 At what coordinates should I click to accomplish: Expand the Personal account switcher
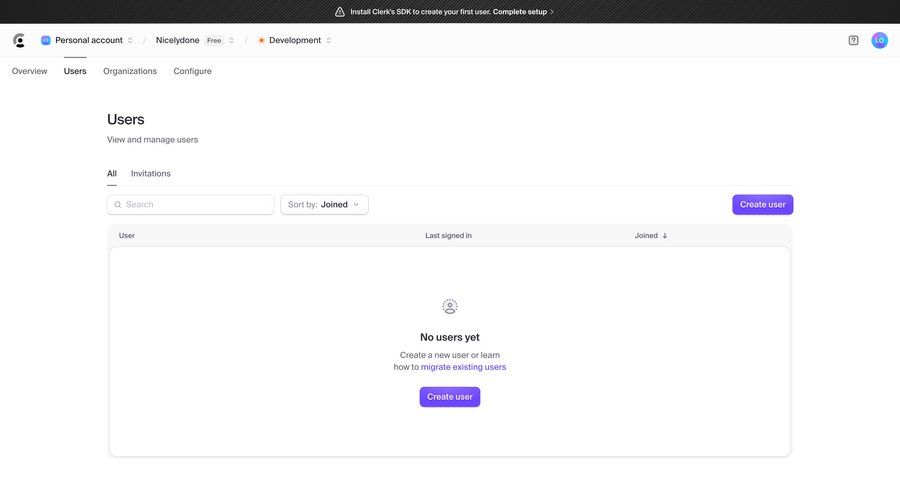pos(88,41)
